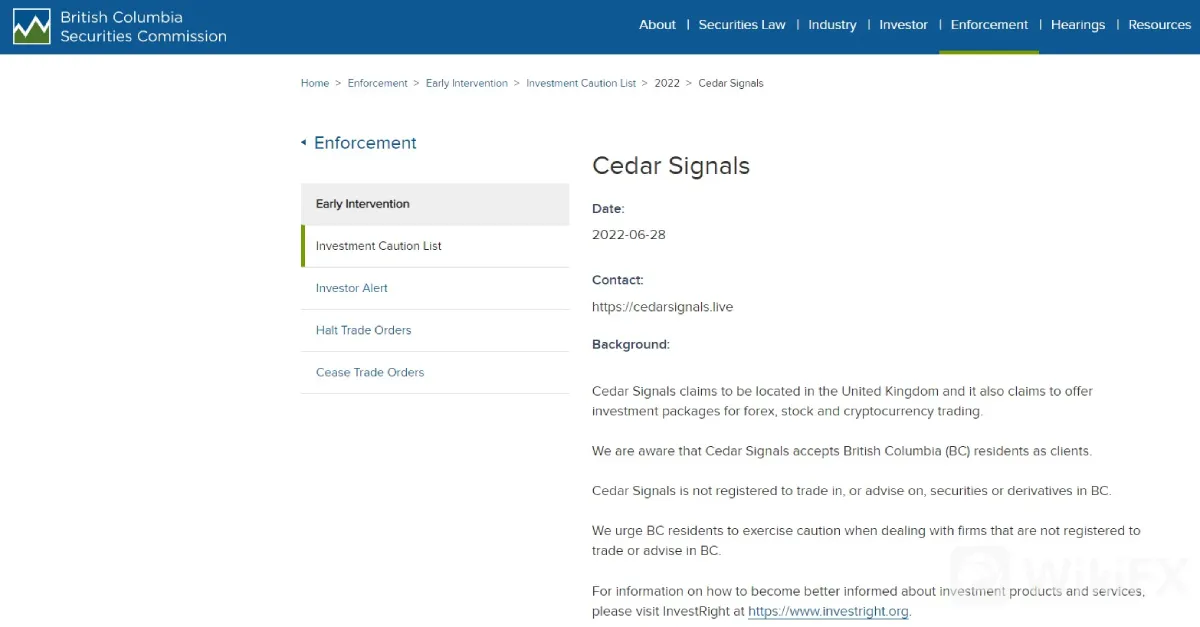Select Early Intervention in sidebar

435,204
